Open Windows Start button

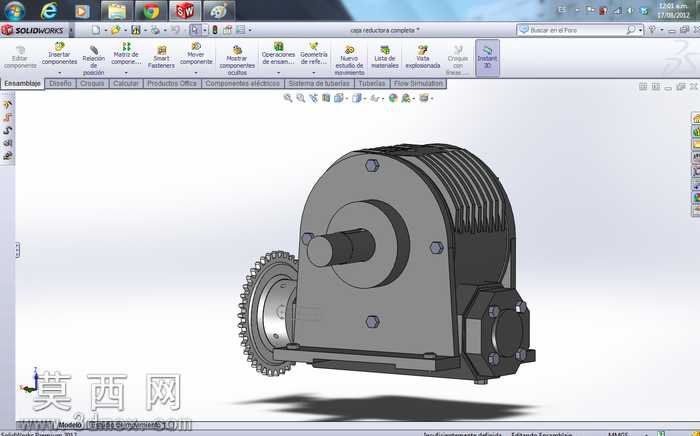[14, 11]
